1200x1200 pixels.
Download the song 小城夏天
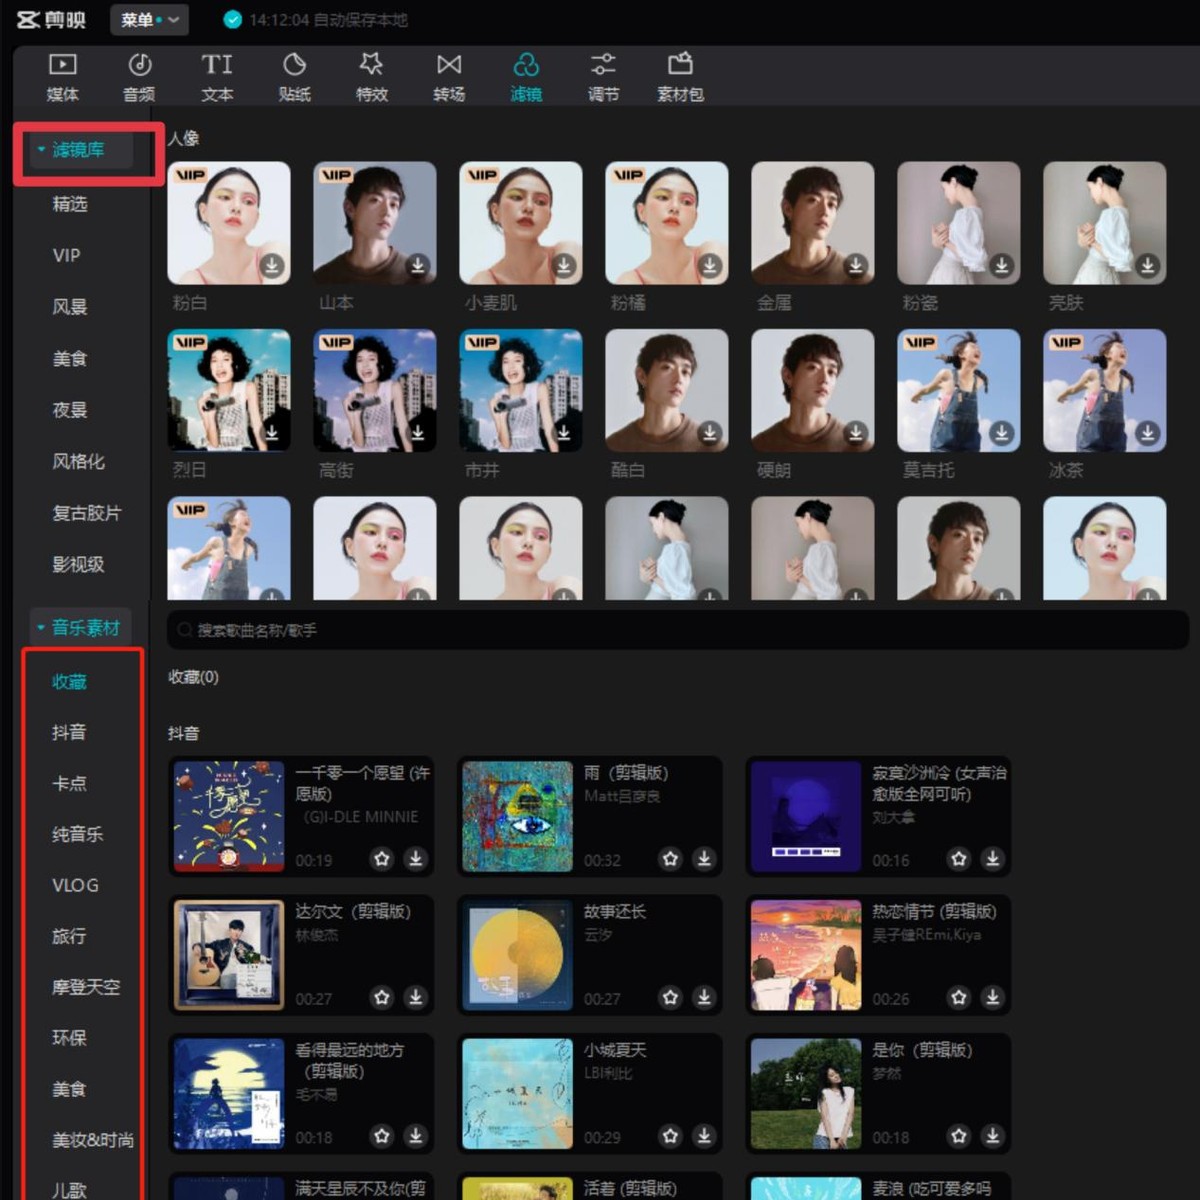point(704,1136)
